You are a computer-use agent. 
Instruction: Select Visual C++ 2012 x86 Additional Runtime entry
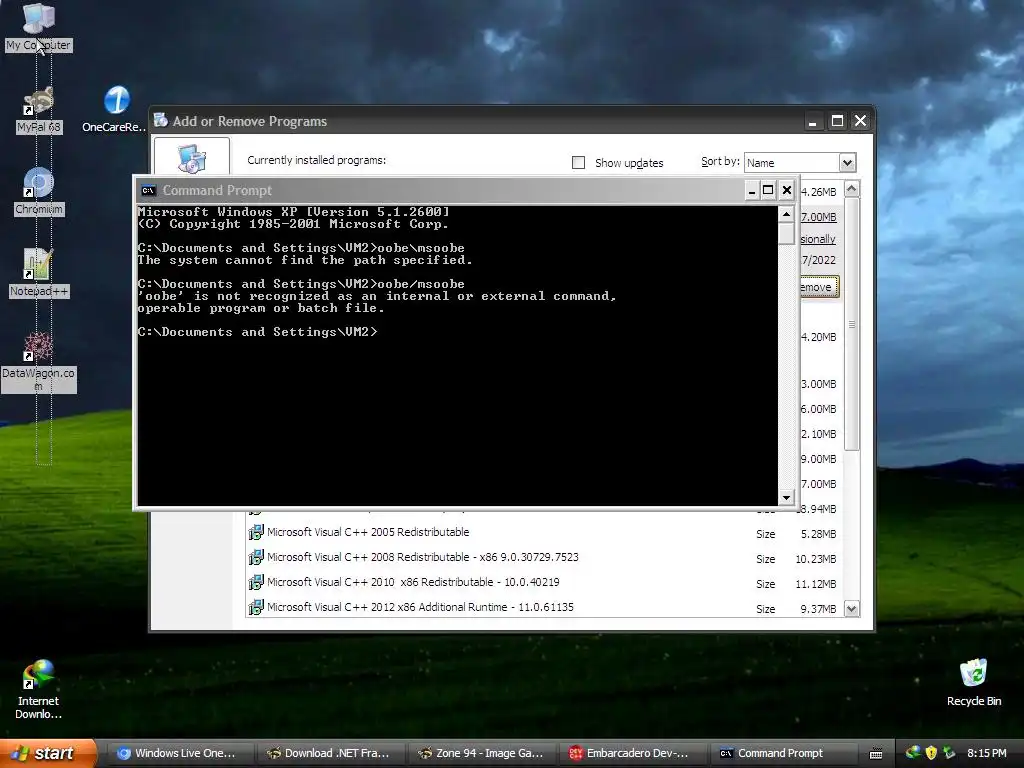pyautogui.click(x=420, y=607)
